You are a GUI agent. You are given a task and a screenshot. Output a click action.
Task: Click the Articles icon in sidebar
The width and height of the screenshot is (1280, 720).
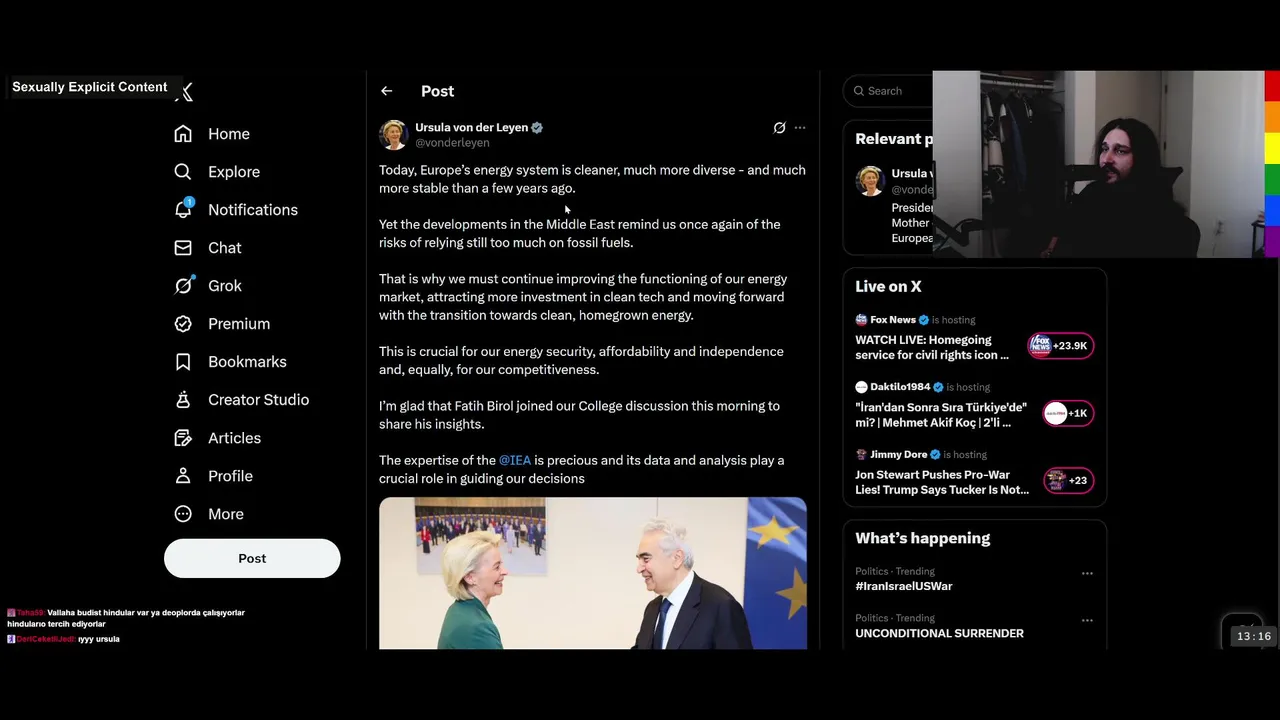pyautogui.click(x=183, y=438)
